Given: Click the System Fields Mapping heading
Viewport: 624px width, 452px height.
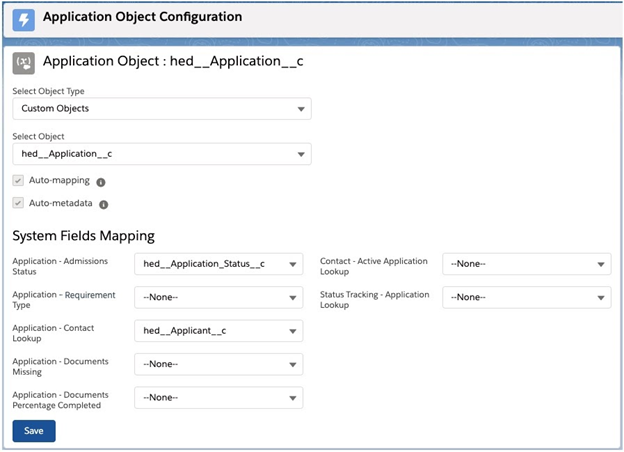Looking at the screenshot, I should [83, 236].
